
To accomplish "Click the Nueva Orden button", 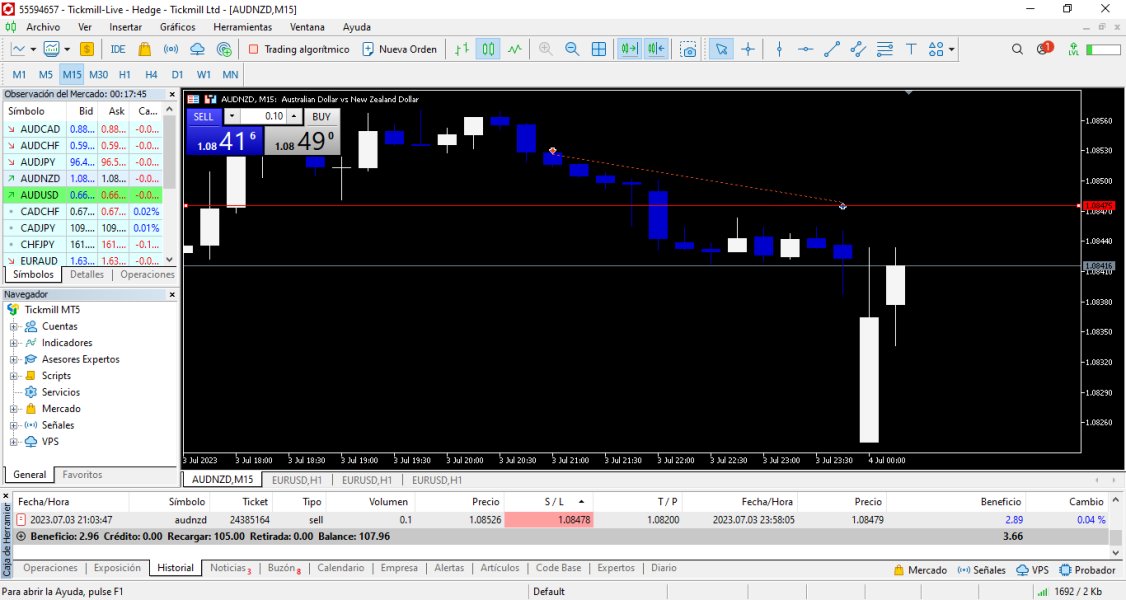I will [399, 49].
